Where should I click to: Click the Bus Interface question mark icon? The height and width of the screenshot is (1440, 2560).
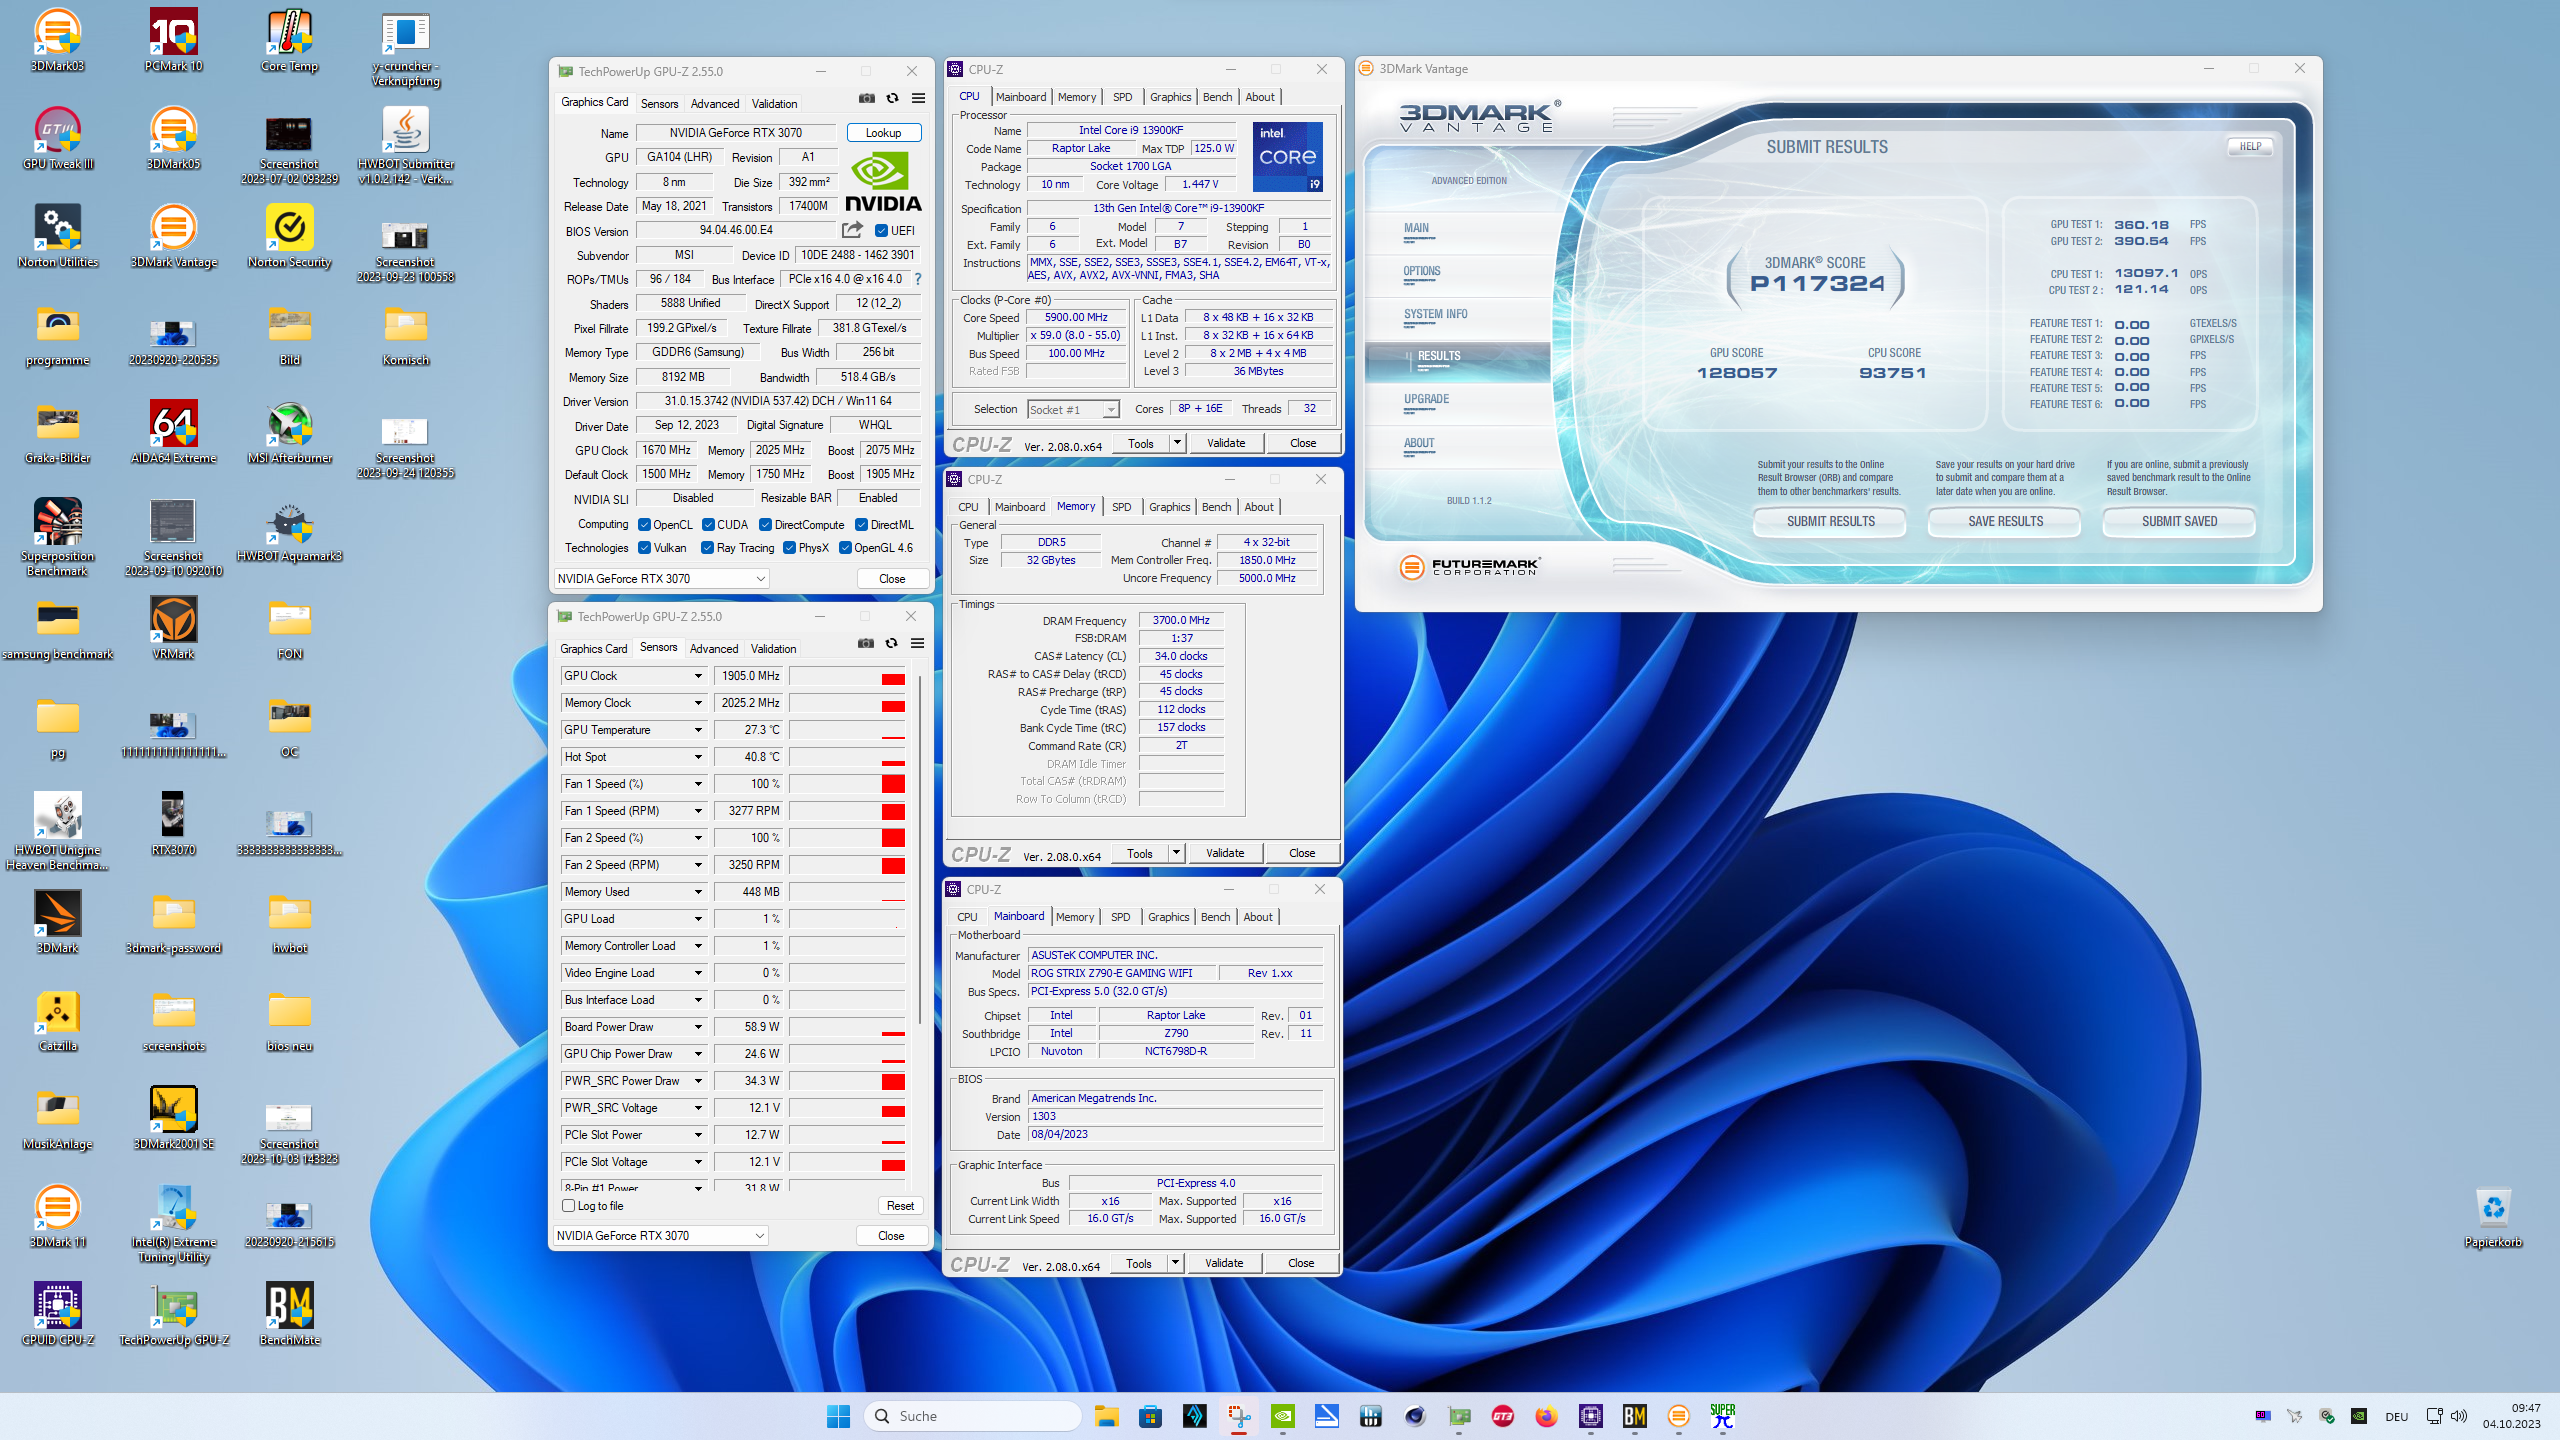(x=918, y=279)
